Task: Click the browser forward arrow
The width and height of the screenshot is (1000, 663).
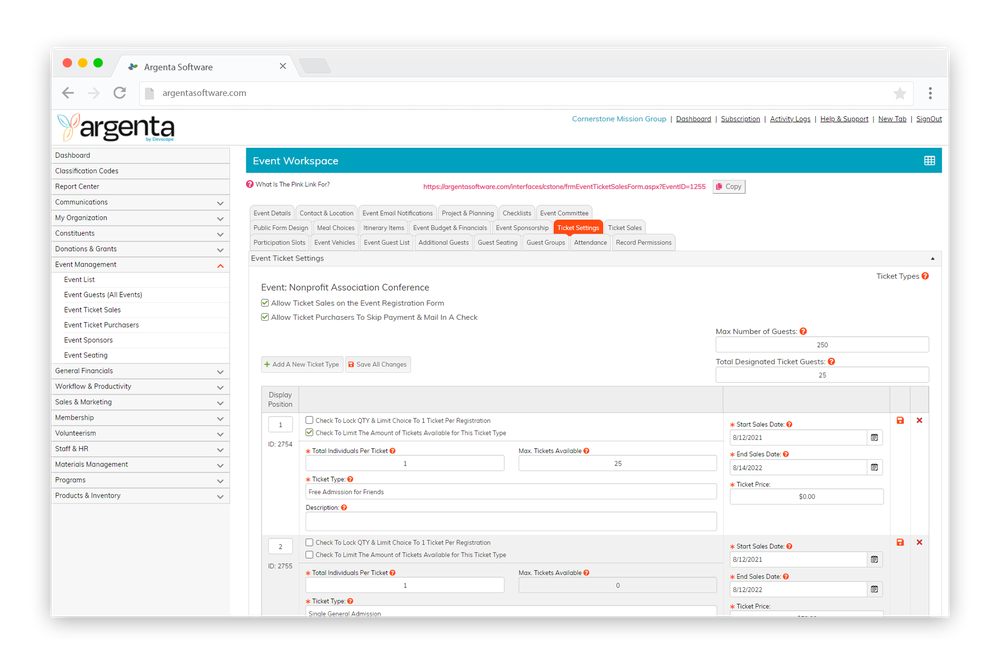Action: (x=94, y=93)
